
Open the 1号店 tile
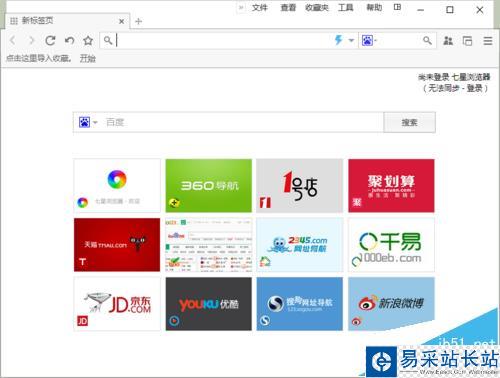pos(299,186)
